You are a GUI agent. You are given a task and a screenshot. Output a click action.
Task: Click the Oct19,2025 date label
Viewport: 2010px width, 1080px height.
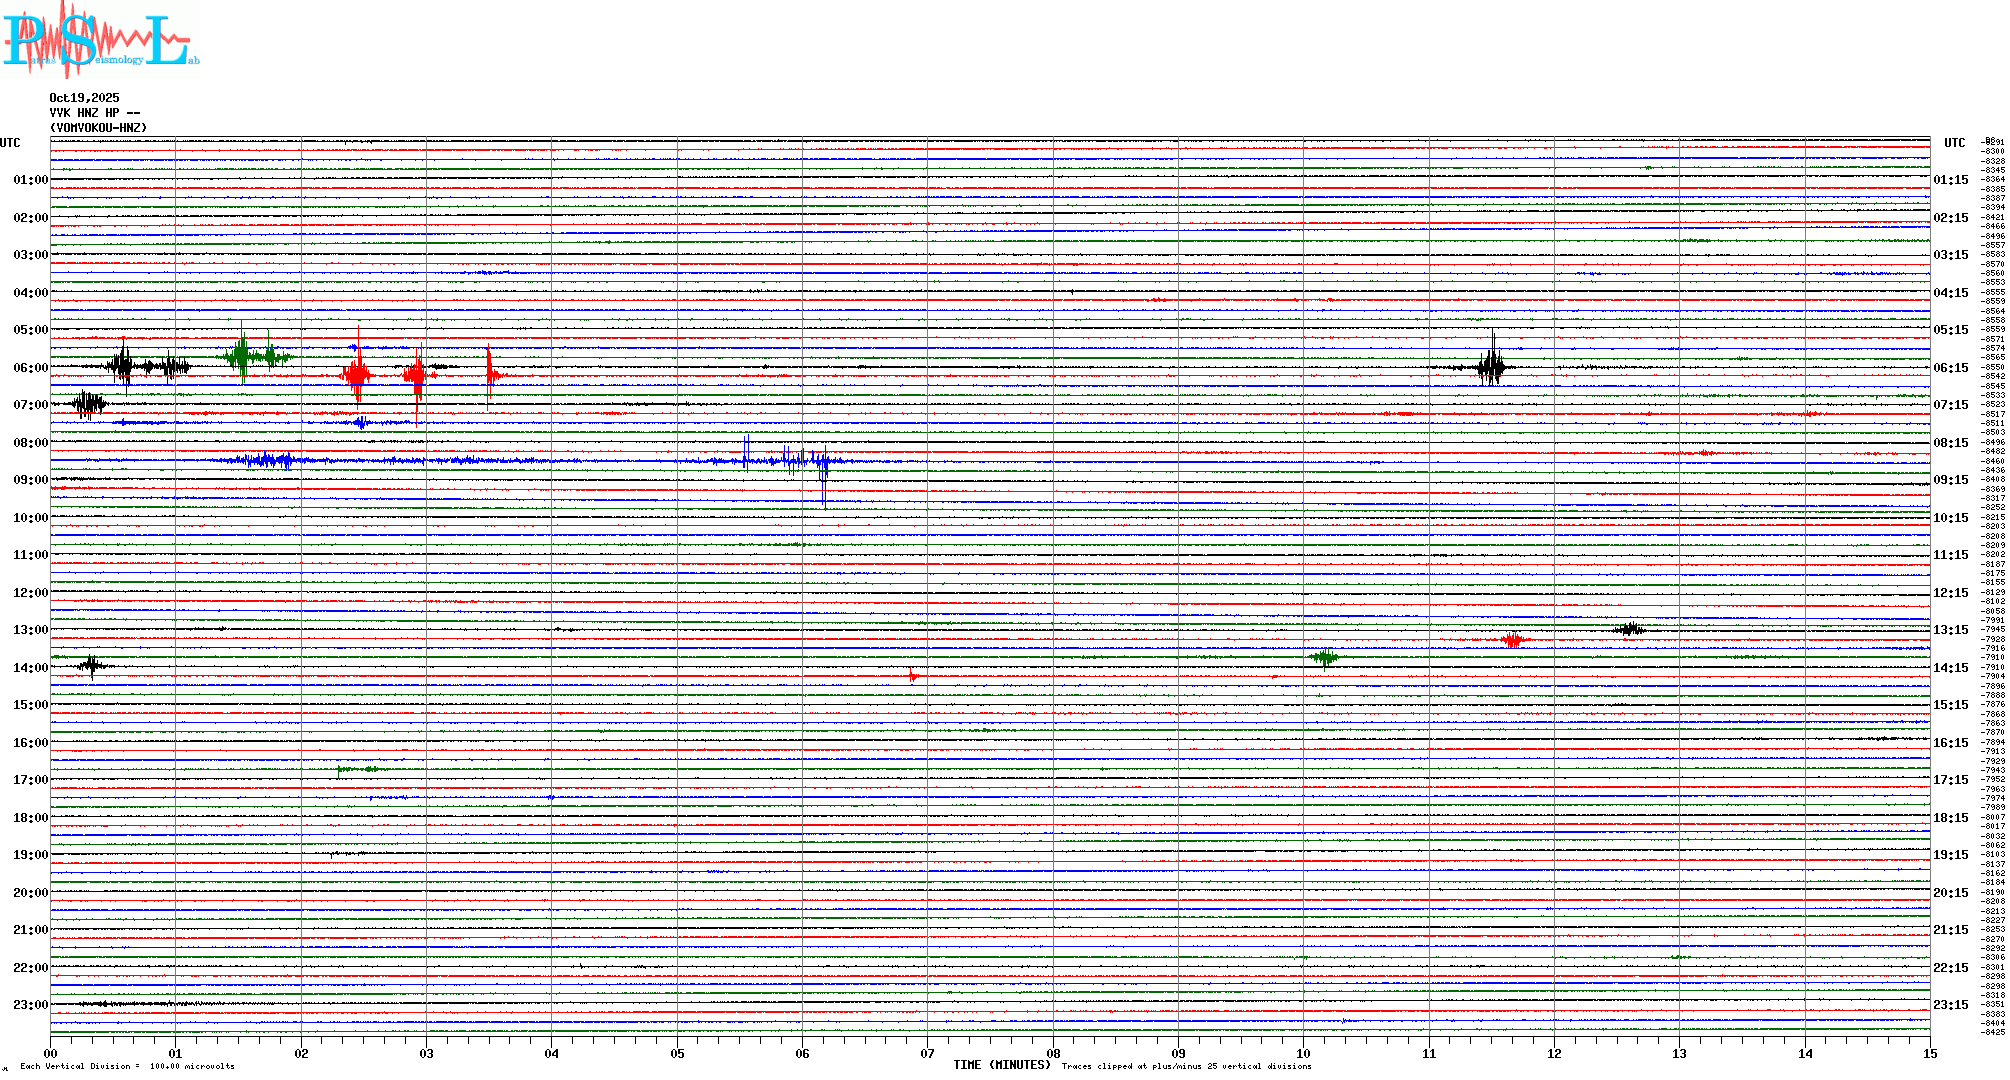point(84,98)
